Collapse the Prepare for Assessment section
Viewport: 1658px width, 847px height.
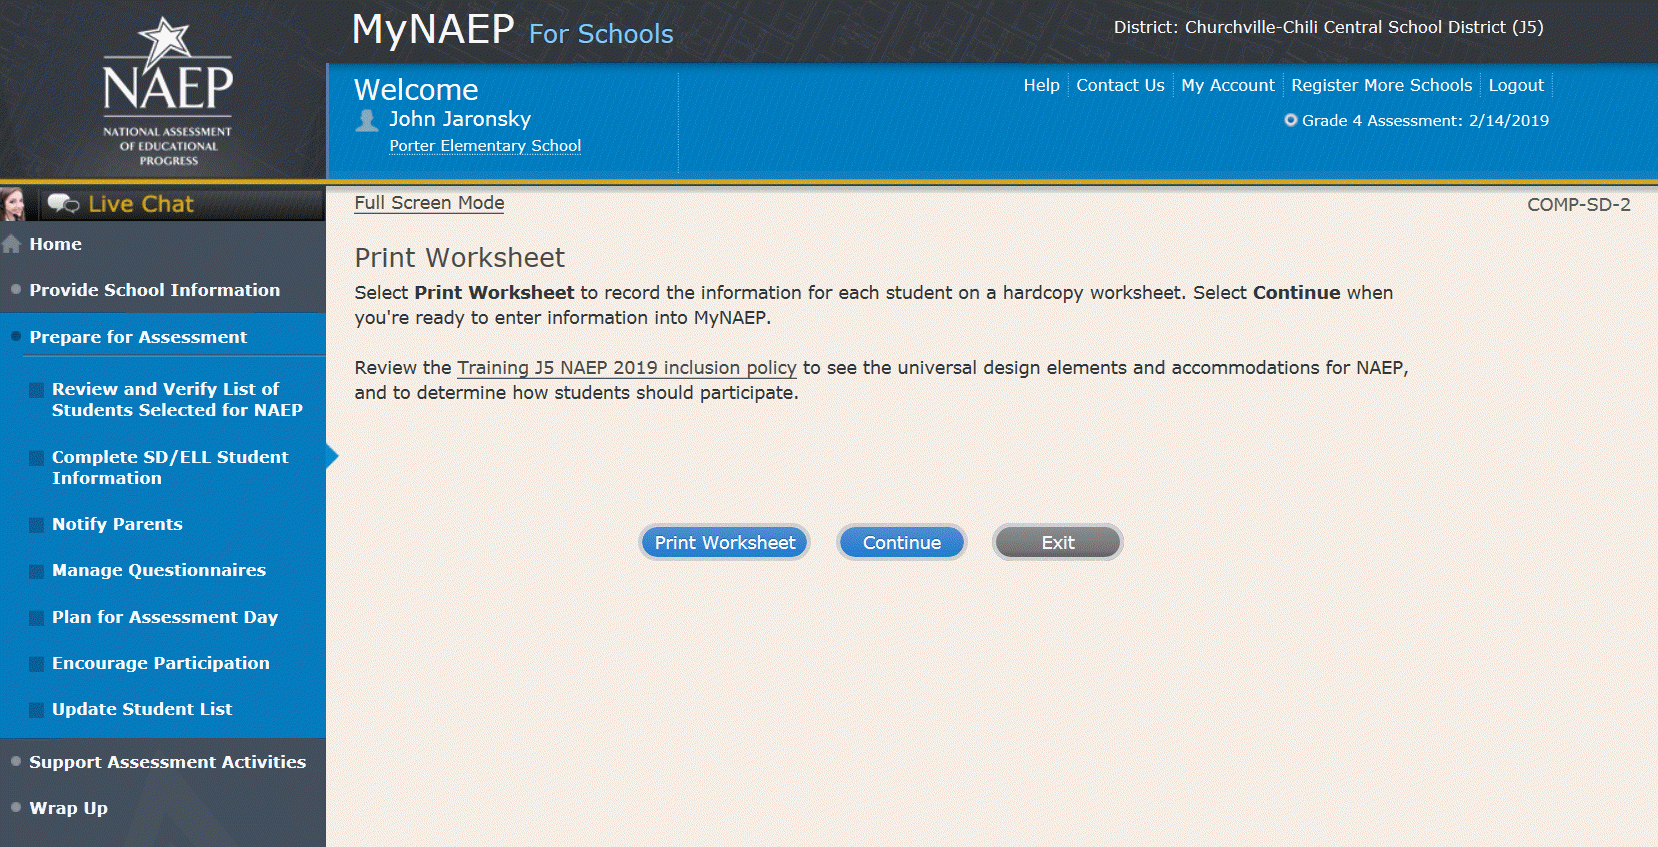[x=138, y=337]
